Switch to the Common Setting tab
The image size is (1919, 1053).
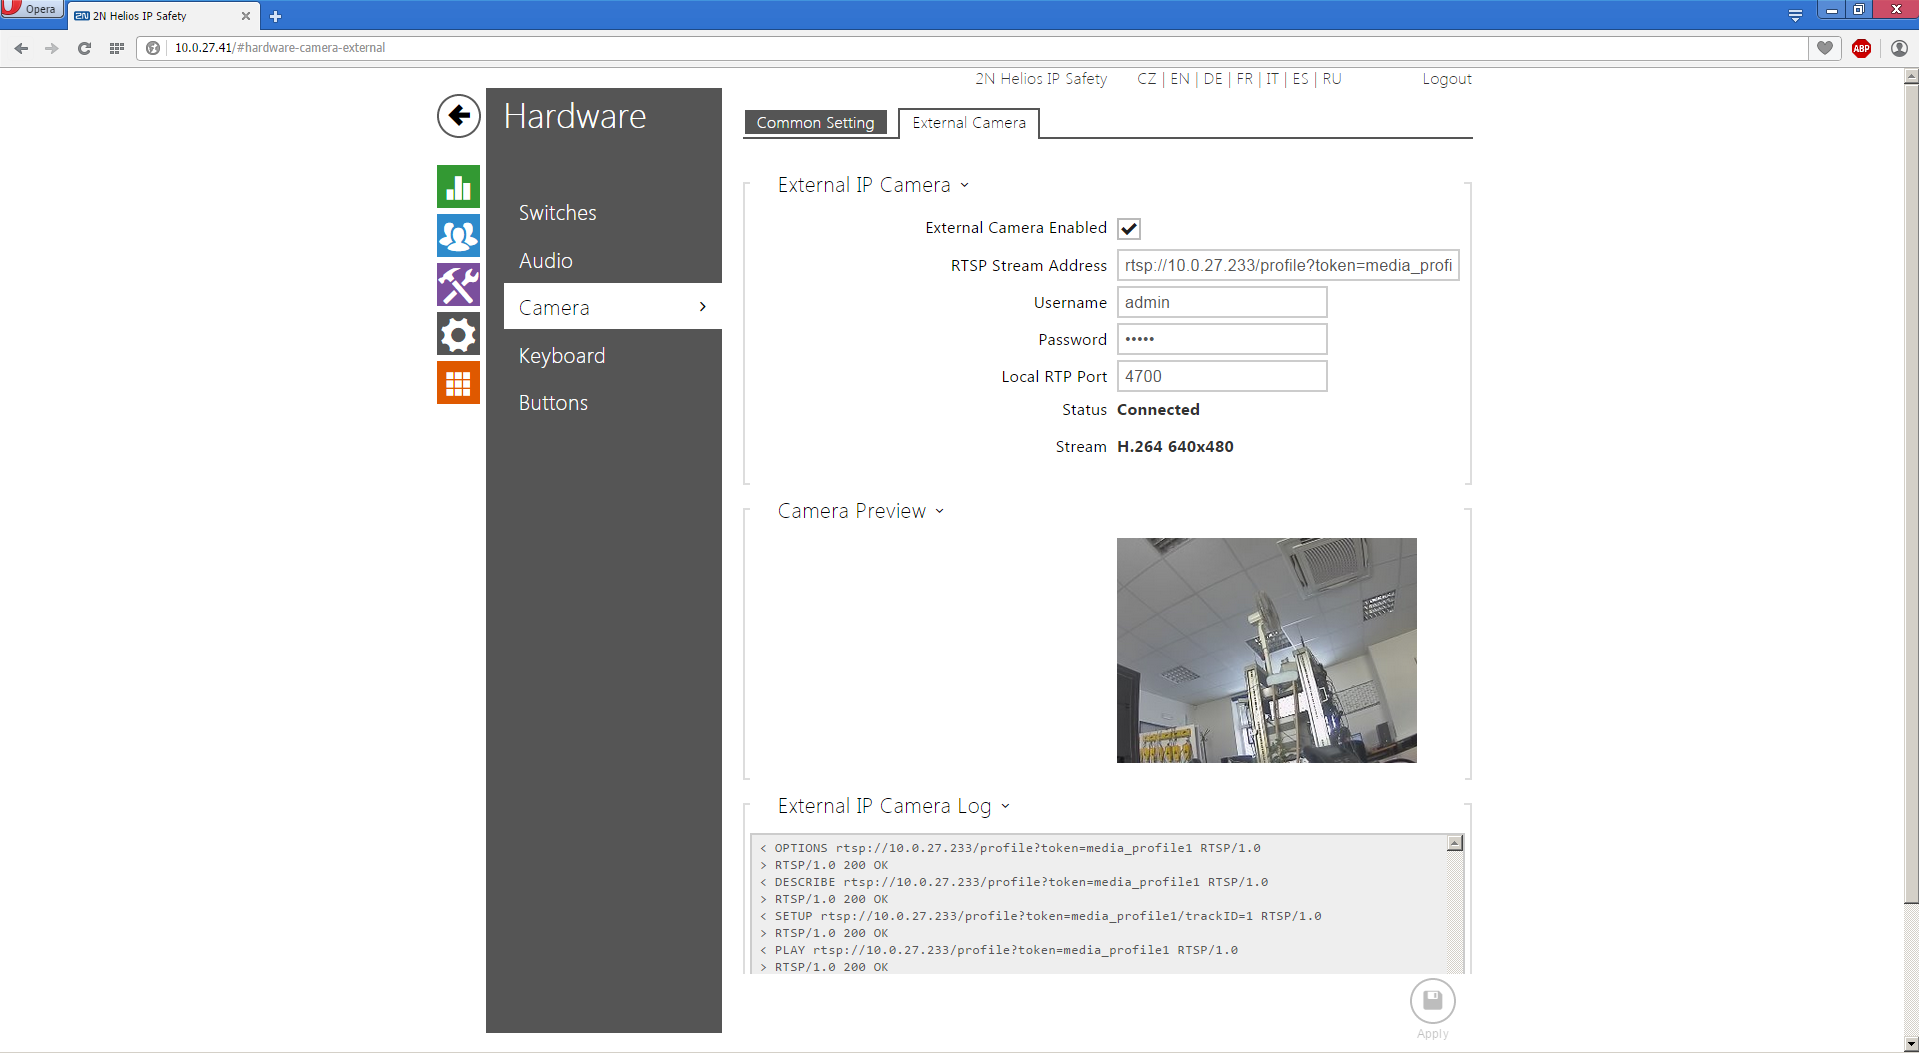pos(815,123)
